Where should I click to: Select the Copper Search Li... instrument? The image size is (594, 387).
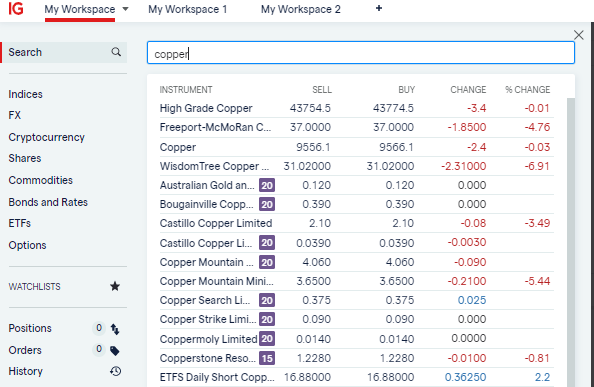(205, 300)
